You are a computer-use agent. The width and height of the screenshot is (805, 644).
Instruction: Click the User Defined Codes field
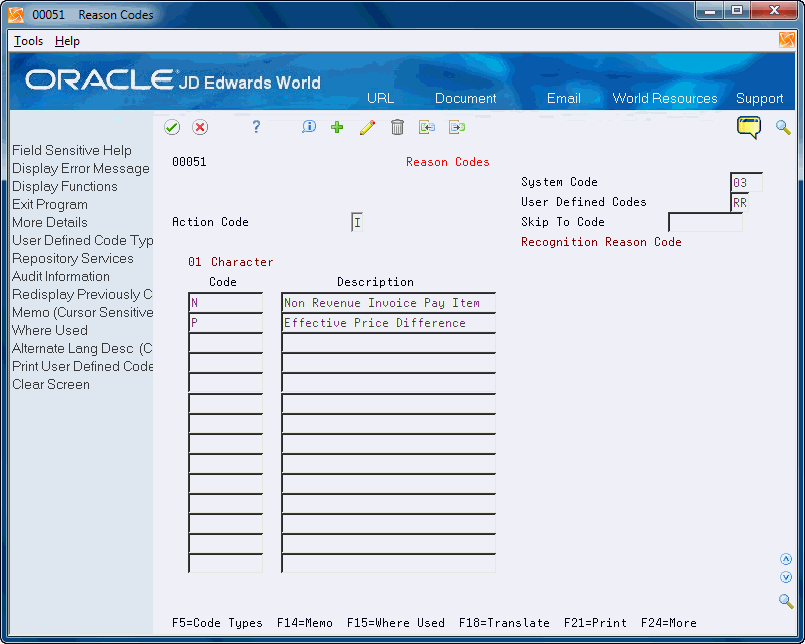739,202
